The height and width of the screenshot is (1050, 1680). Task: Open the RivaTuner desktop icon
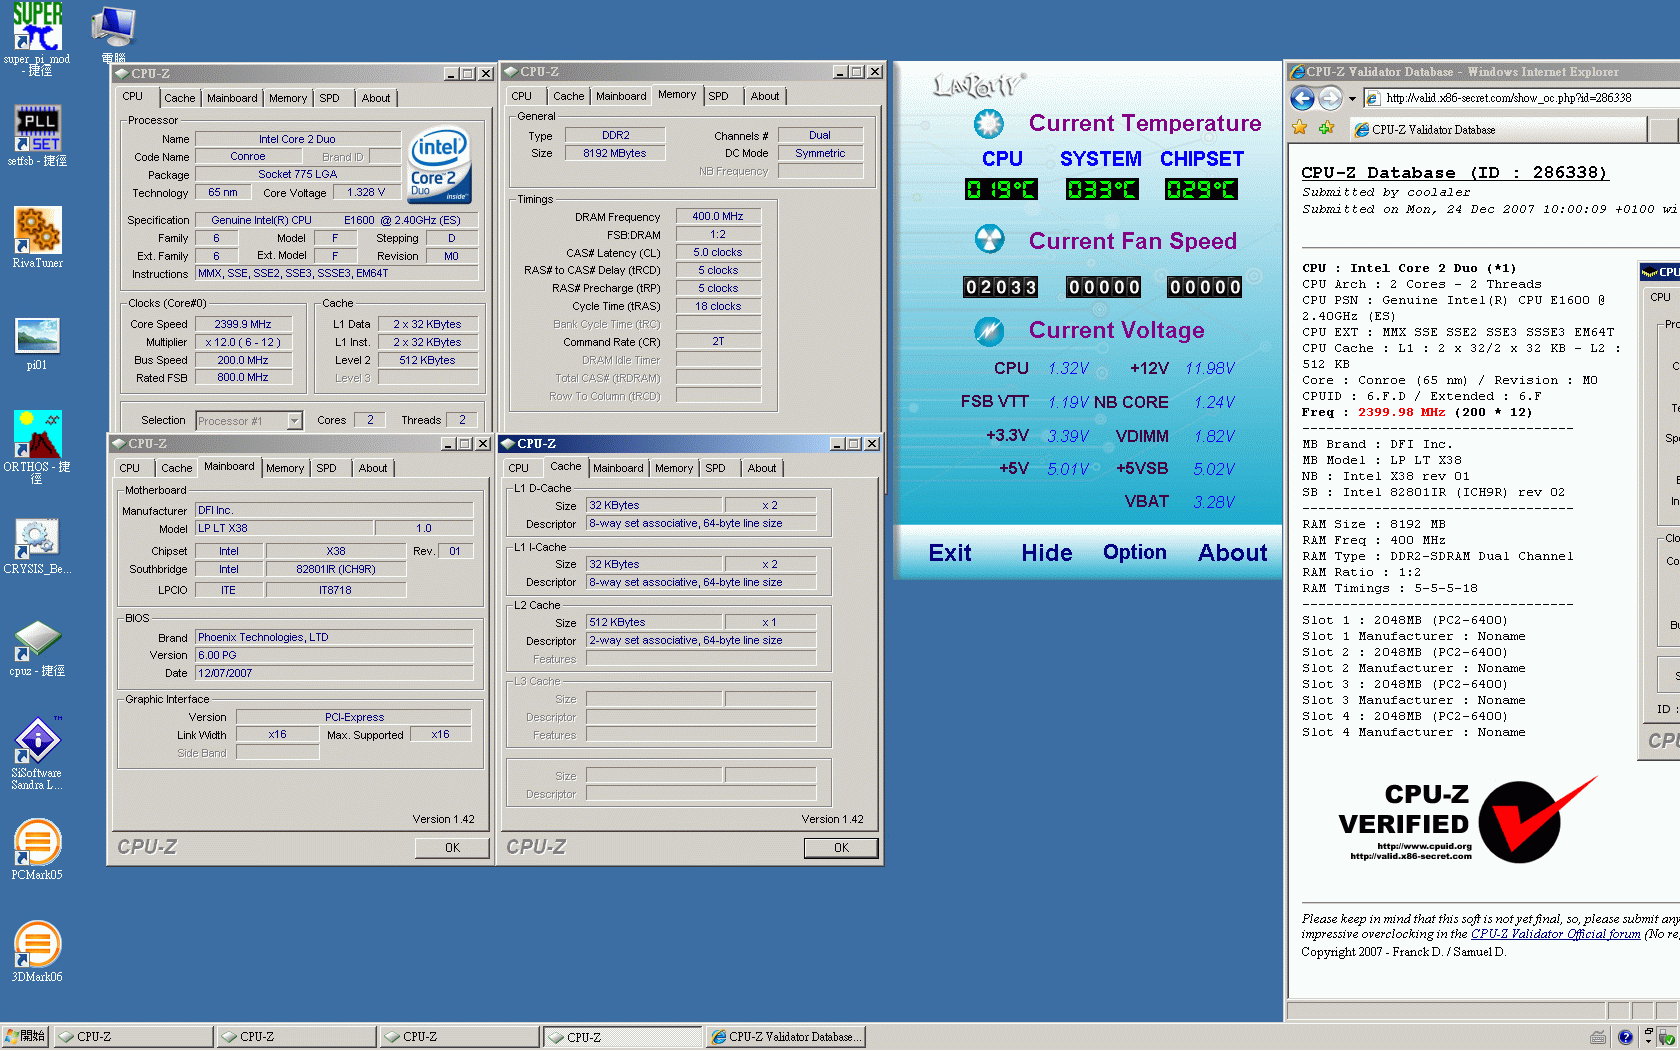pos(37,238)
